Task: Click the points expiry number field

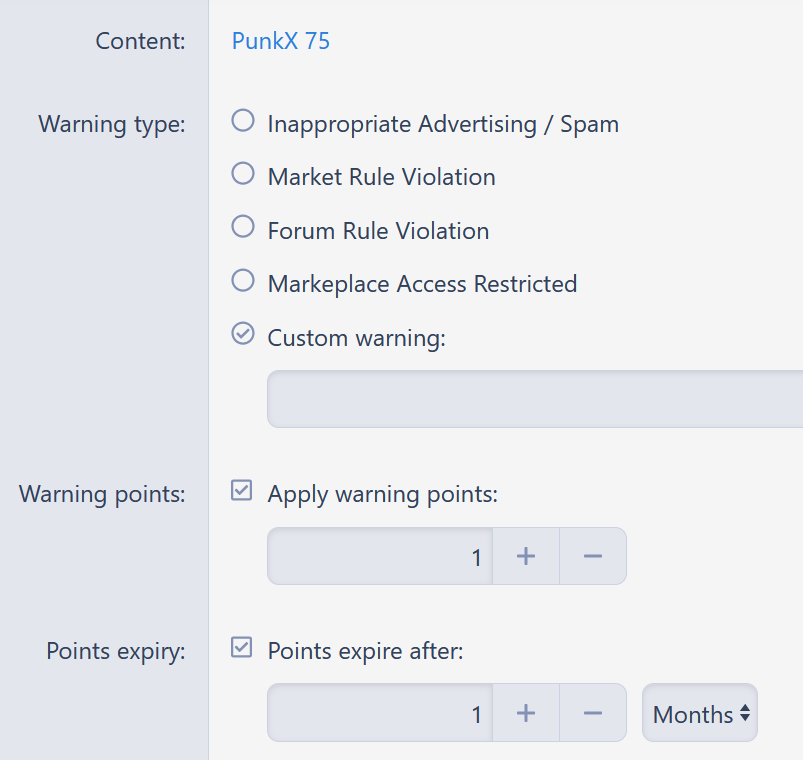Action: pyautogui.click(x=380, y=713)
